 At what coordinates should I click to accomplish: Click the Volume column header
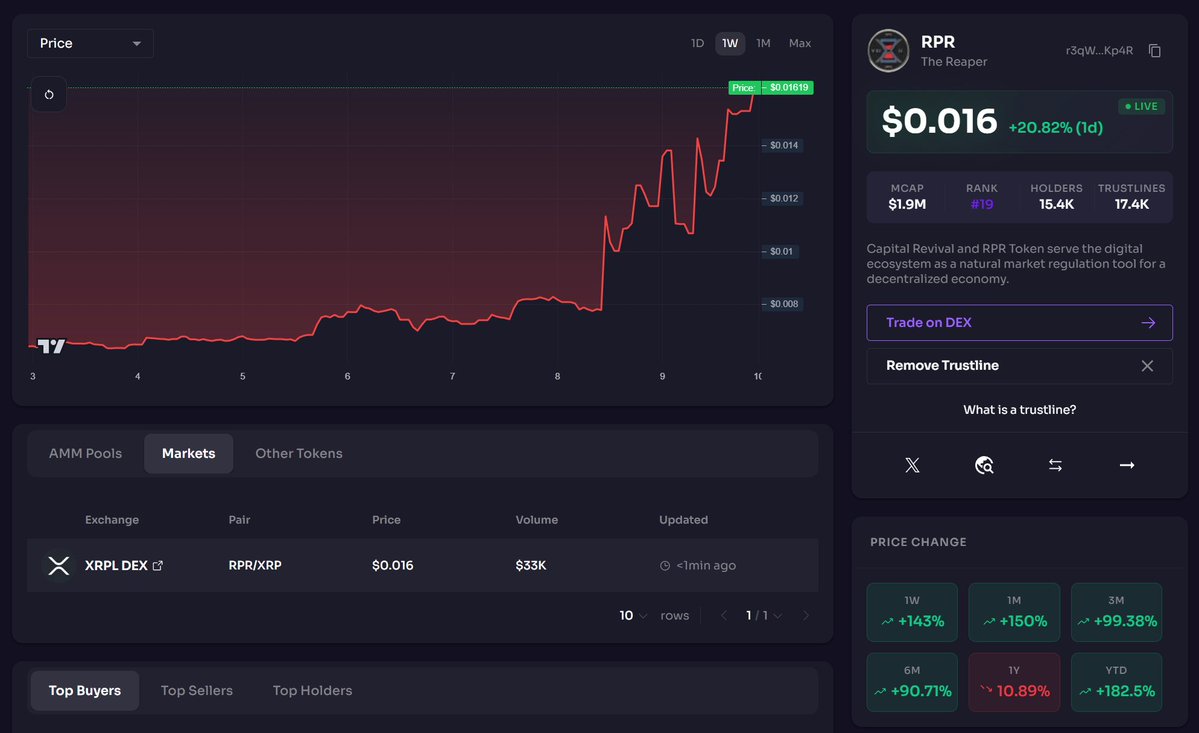coord(537,520)
